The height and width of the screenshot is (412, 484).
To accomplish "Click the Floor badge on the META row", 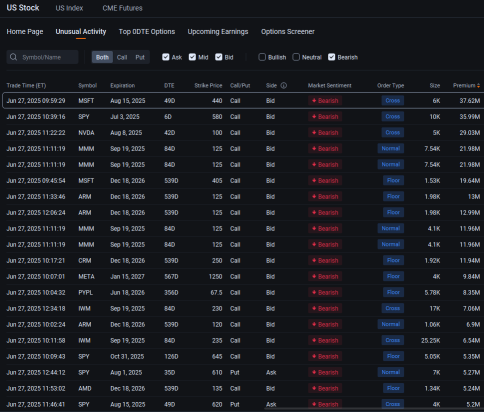I will [x=393, y=276].
